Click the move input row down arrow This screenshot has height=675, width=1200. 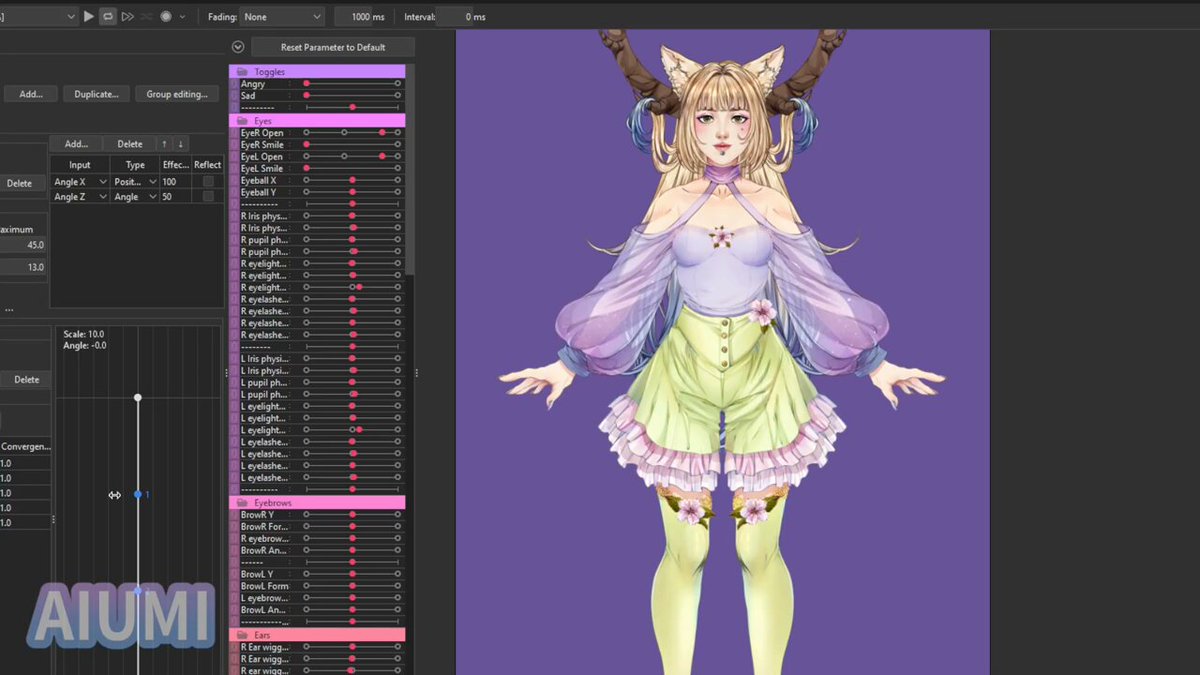(181, 144)
